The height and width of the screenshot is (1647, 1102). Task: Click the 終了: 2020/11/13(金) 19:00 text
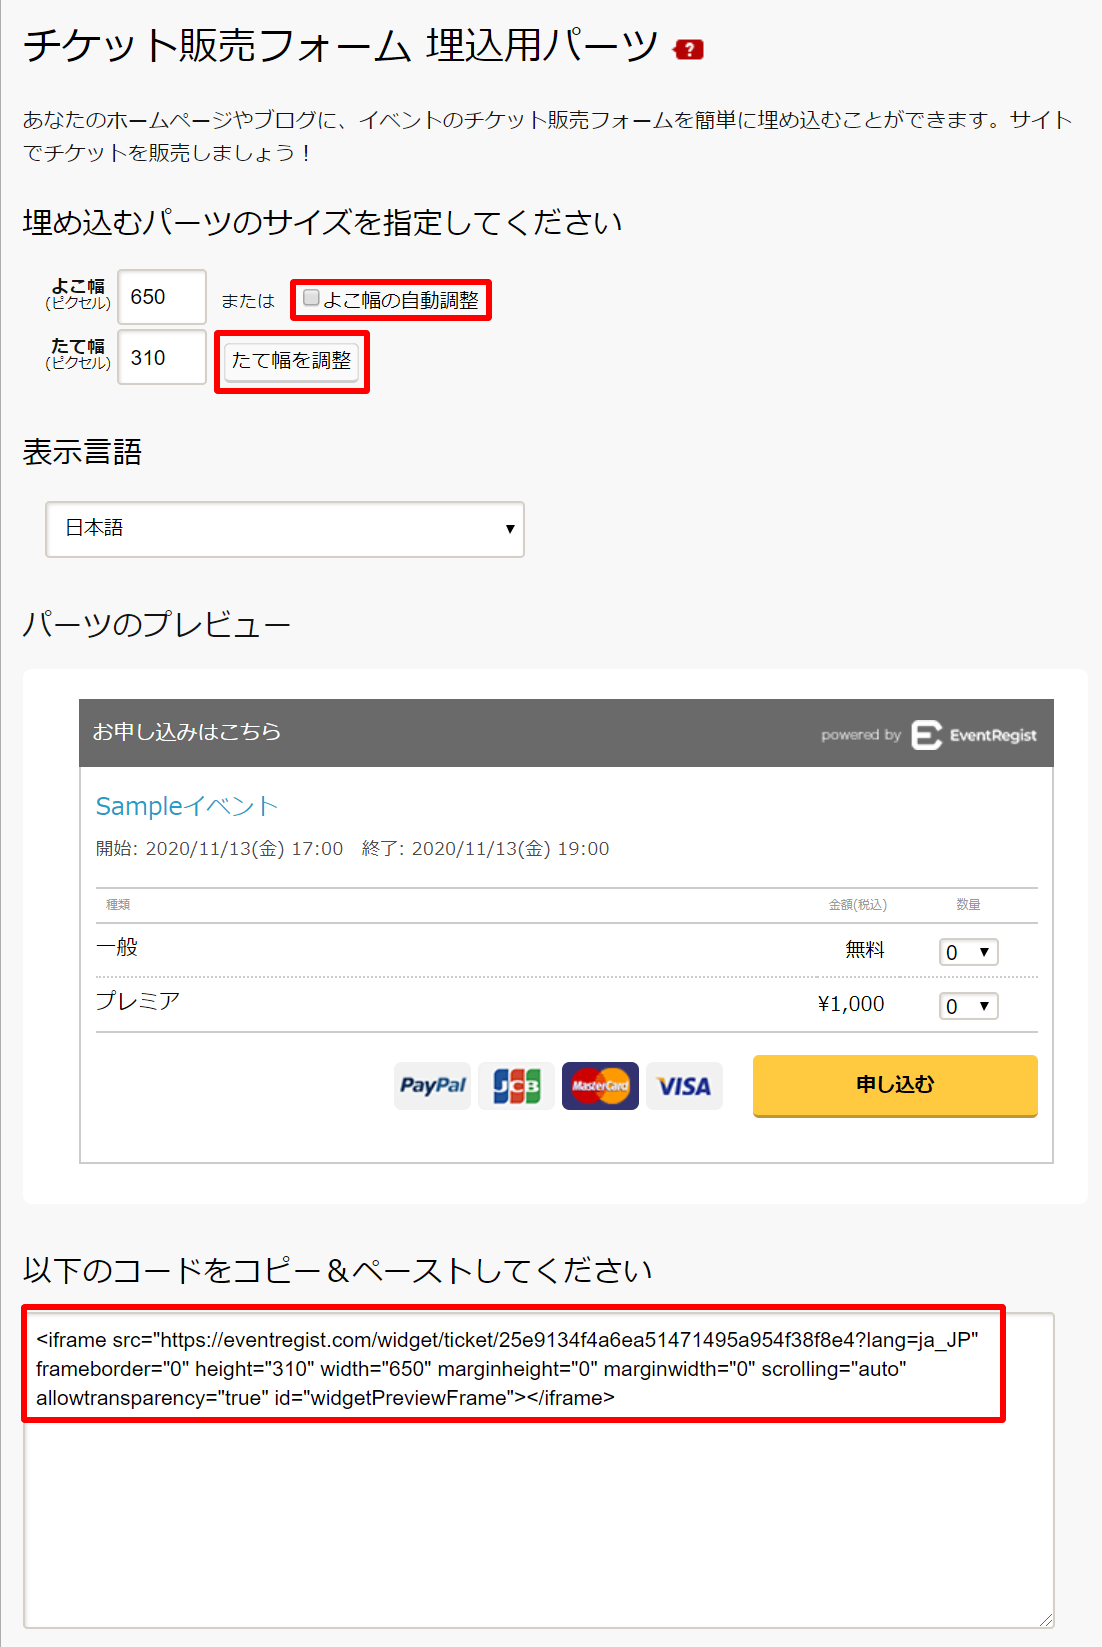tap(485, 849)
